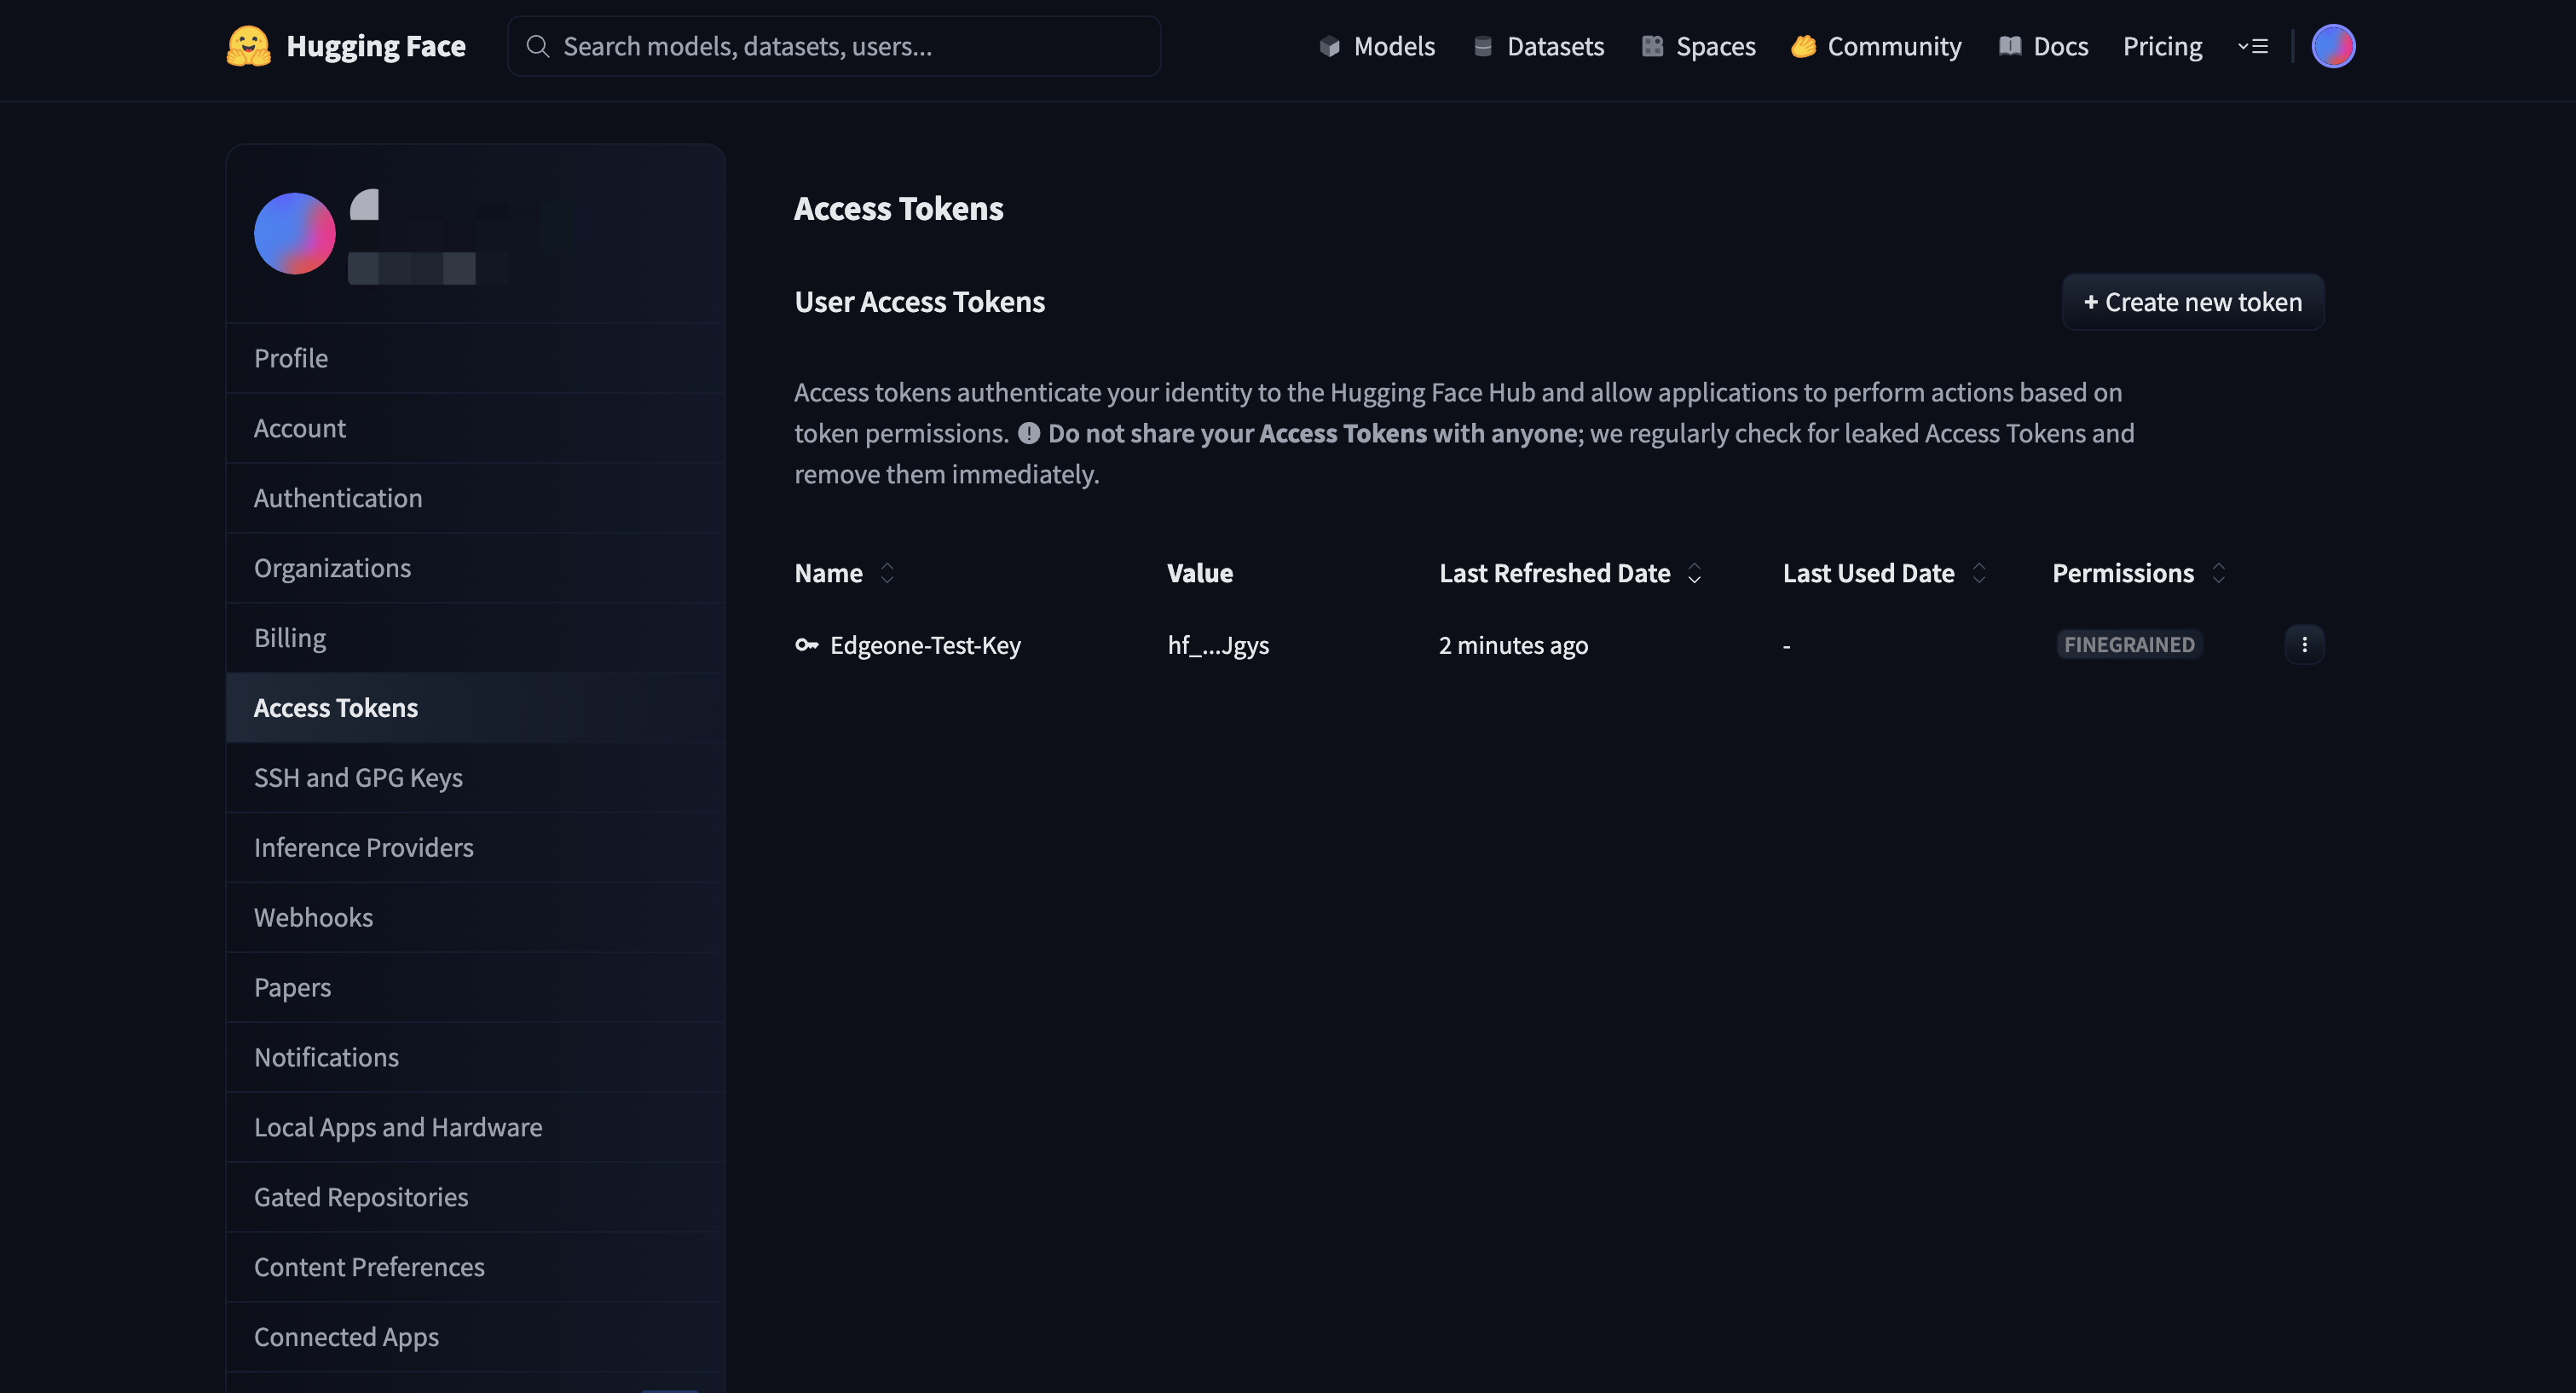Click the Value column header
Image resolution: width=2576 pixels, height=1393 pixels.
1200,573
